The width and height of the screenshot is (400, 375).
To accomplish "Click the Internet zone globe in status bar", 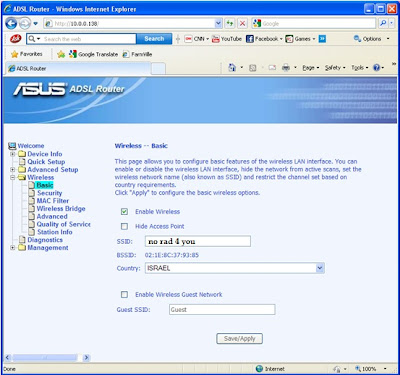I will (x=260, y=369).
